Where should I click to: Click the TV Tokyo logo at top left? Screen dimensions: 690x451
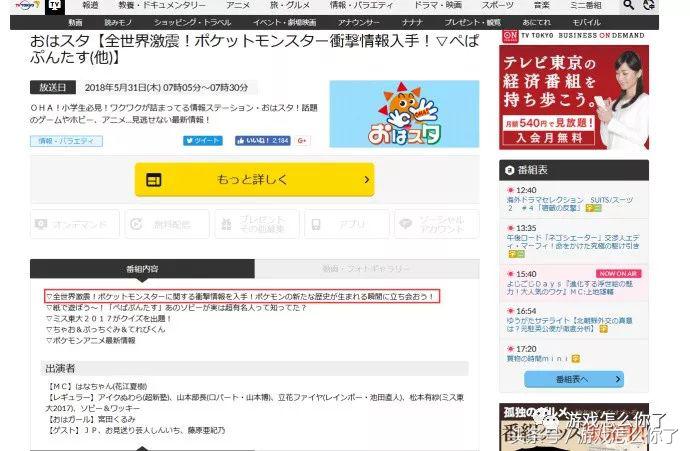tap(27, 5)
